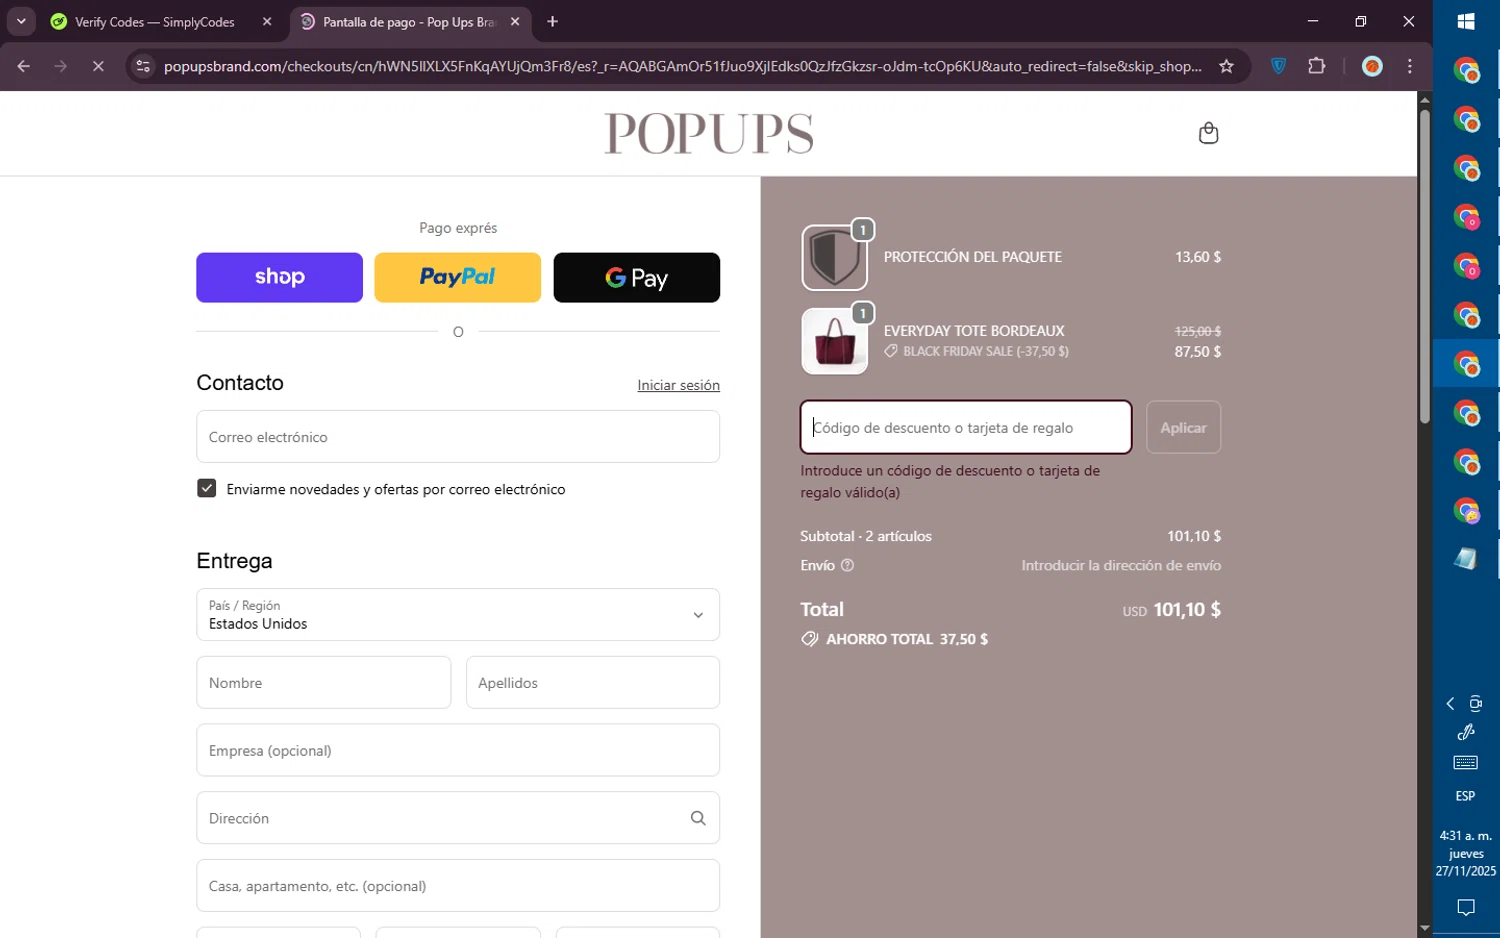This screenshot has height=938, width=1500.
Task: Switch to Verify Codes — SimplyCodes tab
Action: click(x=155, y=21)
